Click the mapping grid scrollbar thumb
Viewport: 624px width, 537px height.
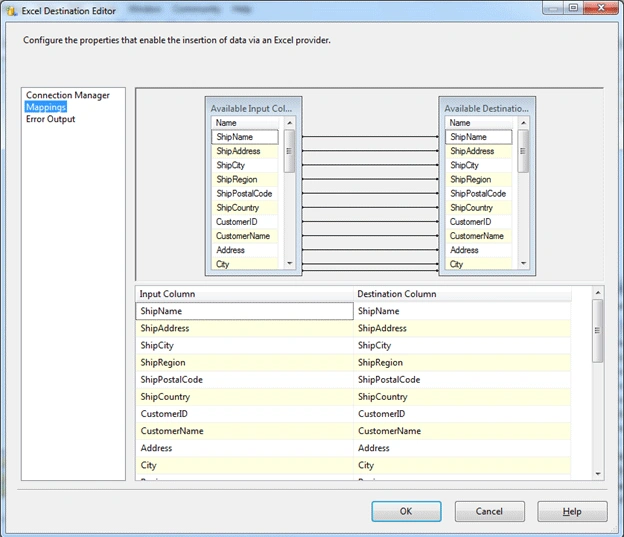[x=597, y=331]
